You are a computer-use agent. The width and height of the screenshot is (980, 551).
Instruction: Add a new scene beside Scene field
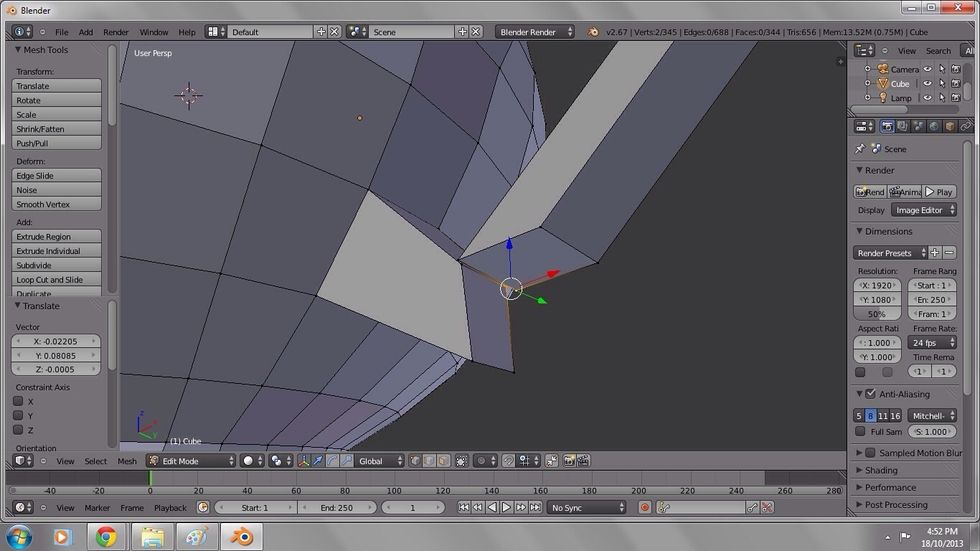(462, 31)
